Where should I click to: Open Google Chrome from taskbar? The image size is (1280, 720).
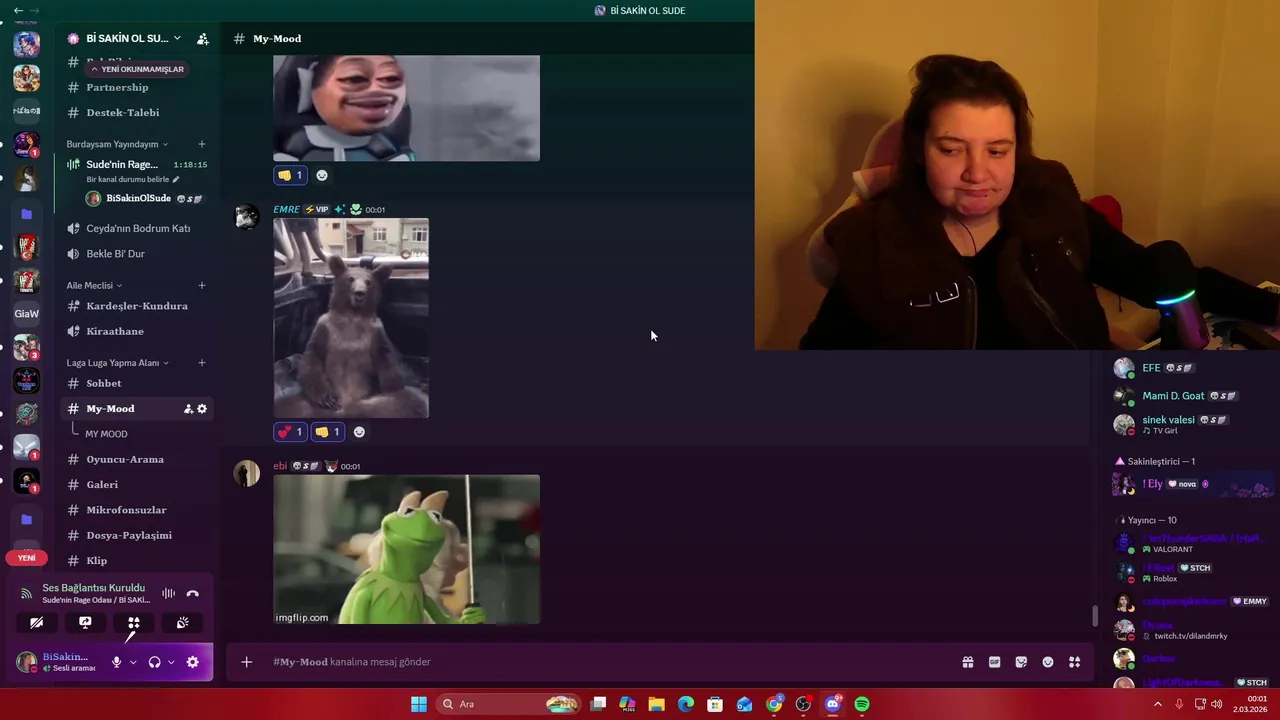[x=774, y=704]
